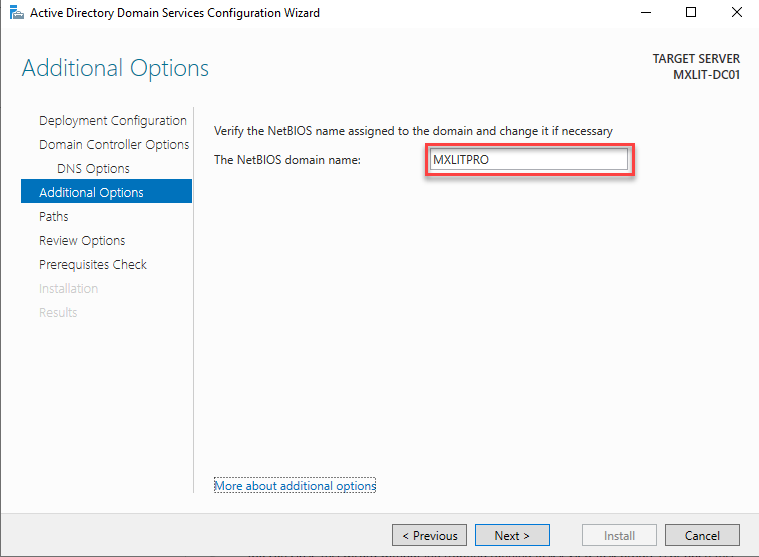Click the greyed-out Results step
759x557 pixels.
tap(58, 313)
